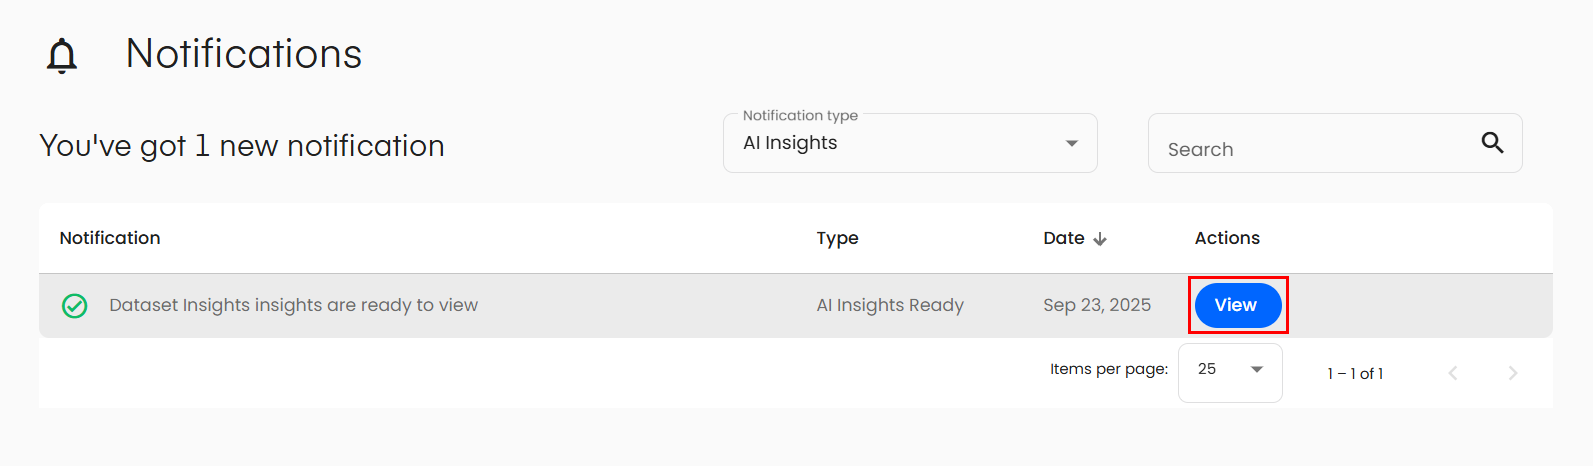Click the AI Insights dropdown arrow
Viewport: 1593px width, 466px height.
click(x=1072, y=143)
